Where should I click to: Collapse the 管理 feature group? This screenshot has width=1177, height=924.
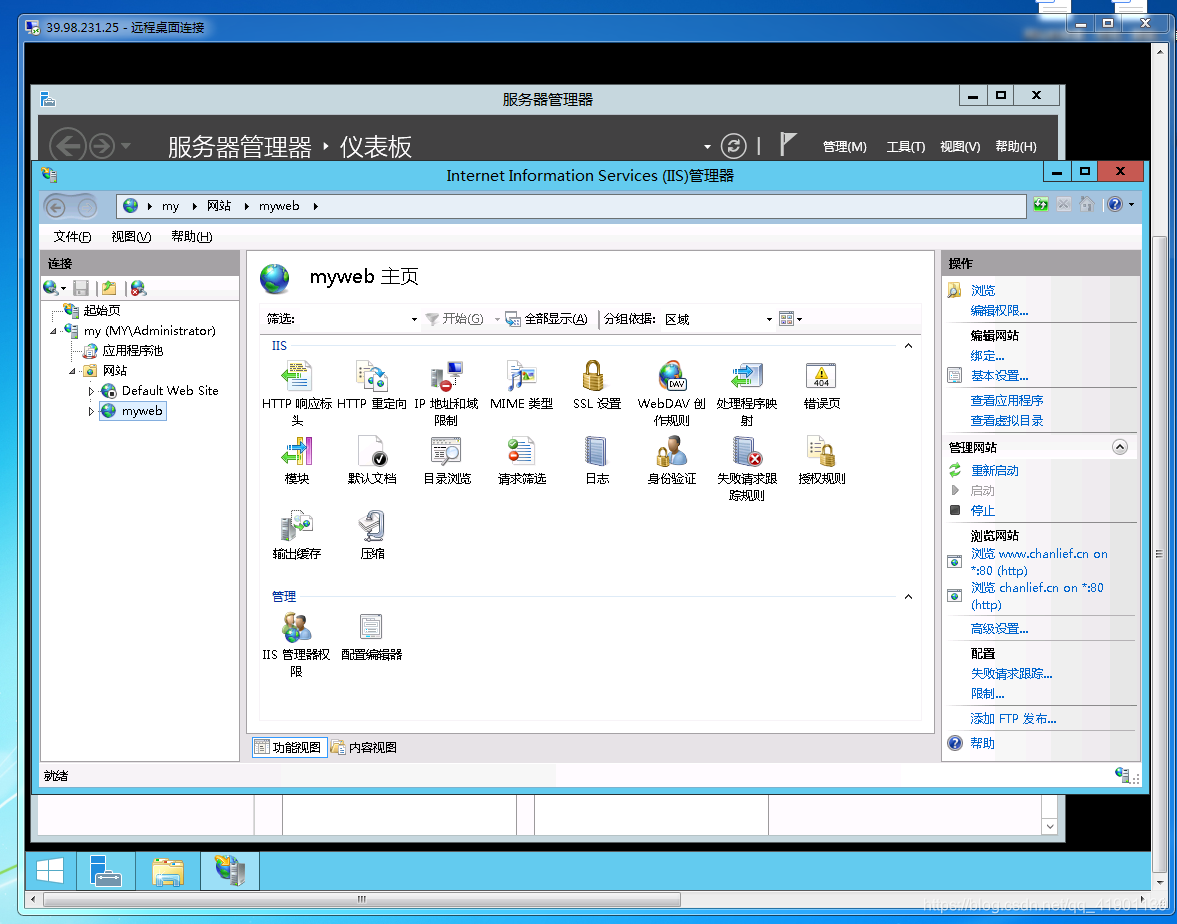point(908,597)
